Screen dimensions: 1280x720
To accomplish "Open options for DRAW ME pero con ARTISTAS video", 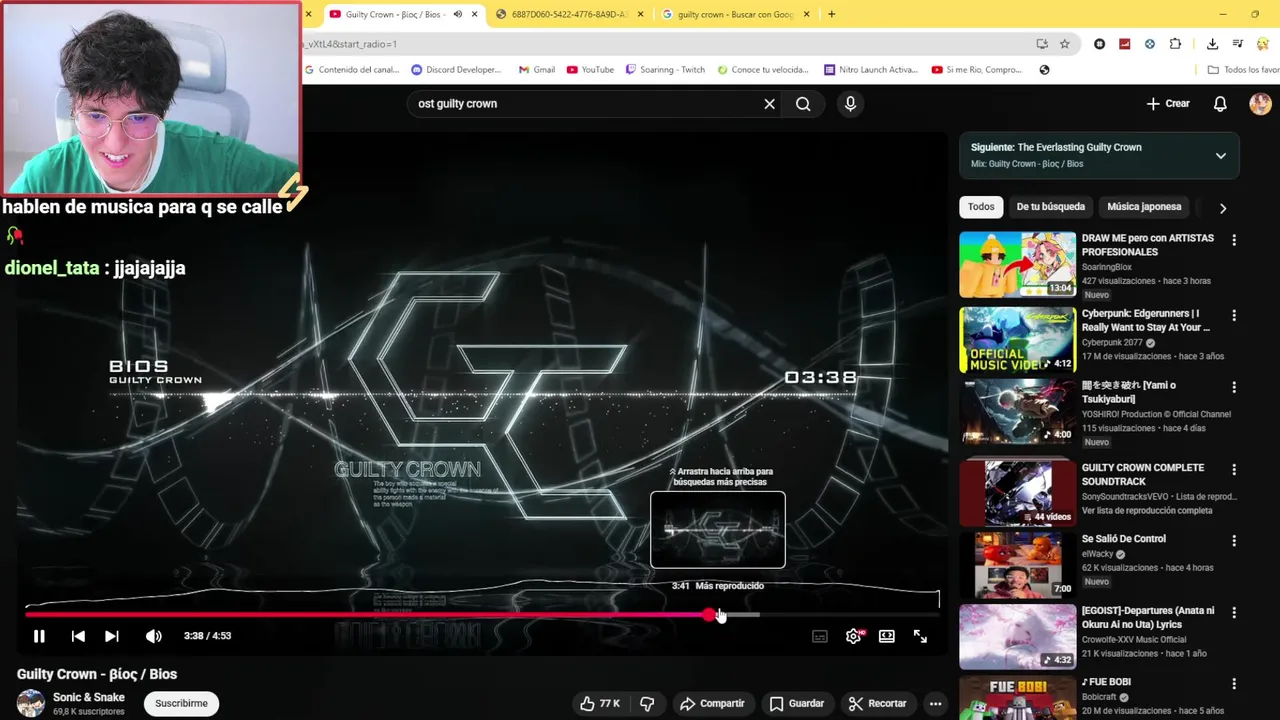I will 1234,240.
